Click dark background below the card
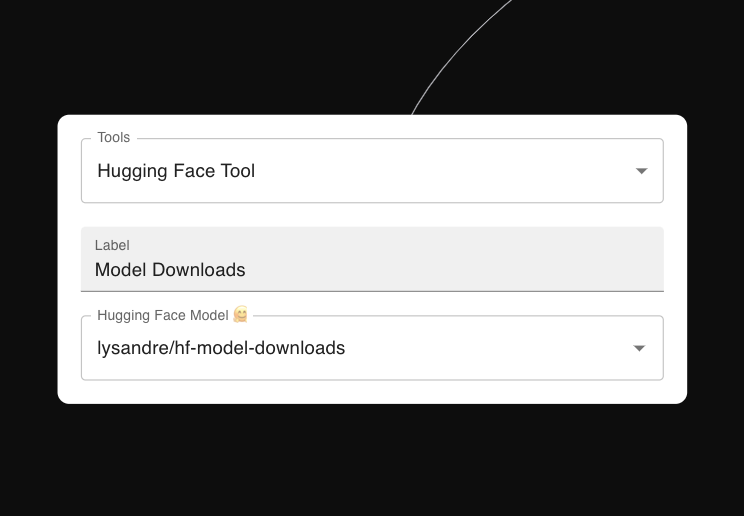Screen dimensions: 744x516 [x=371, y=460]
